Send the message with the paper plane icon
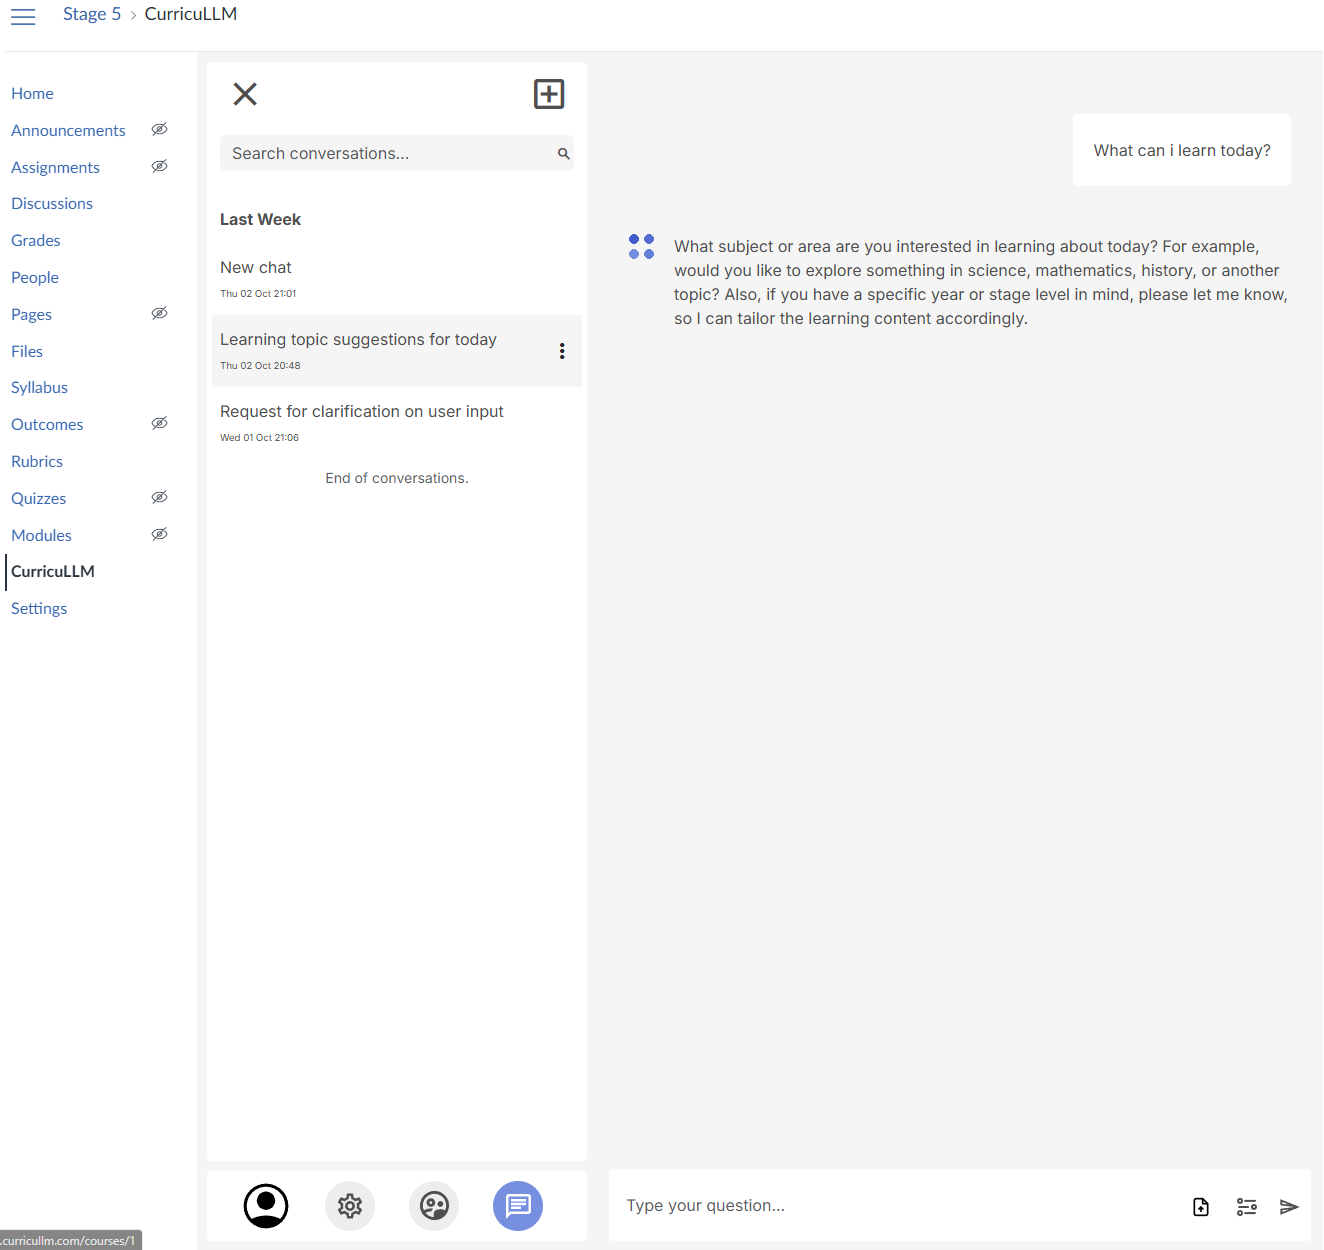This screenshot has width=1324, height=1250. (x=1290, y=1206)
